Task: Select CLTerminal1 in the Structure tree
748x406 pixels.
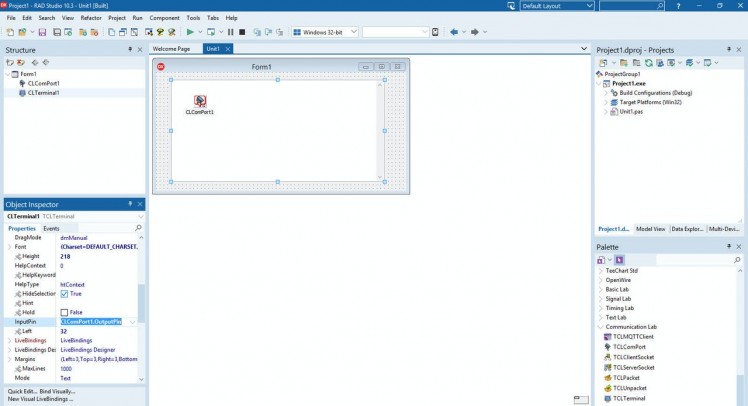Action: click(43, 93)
